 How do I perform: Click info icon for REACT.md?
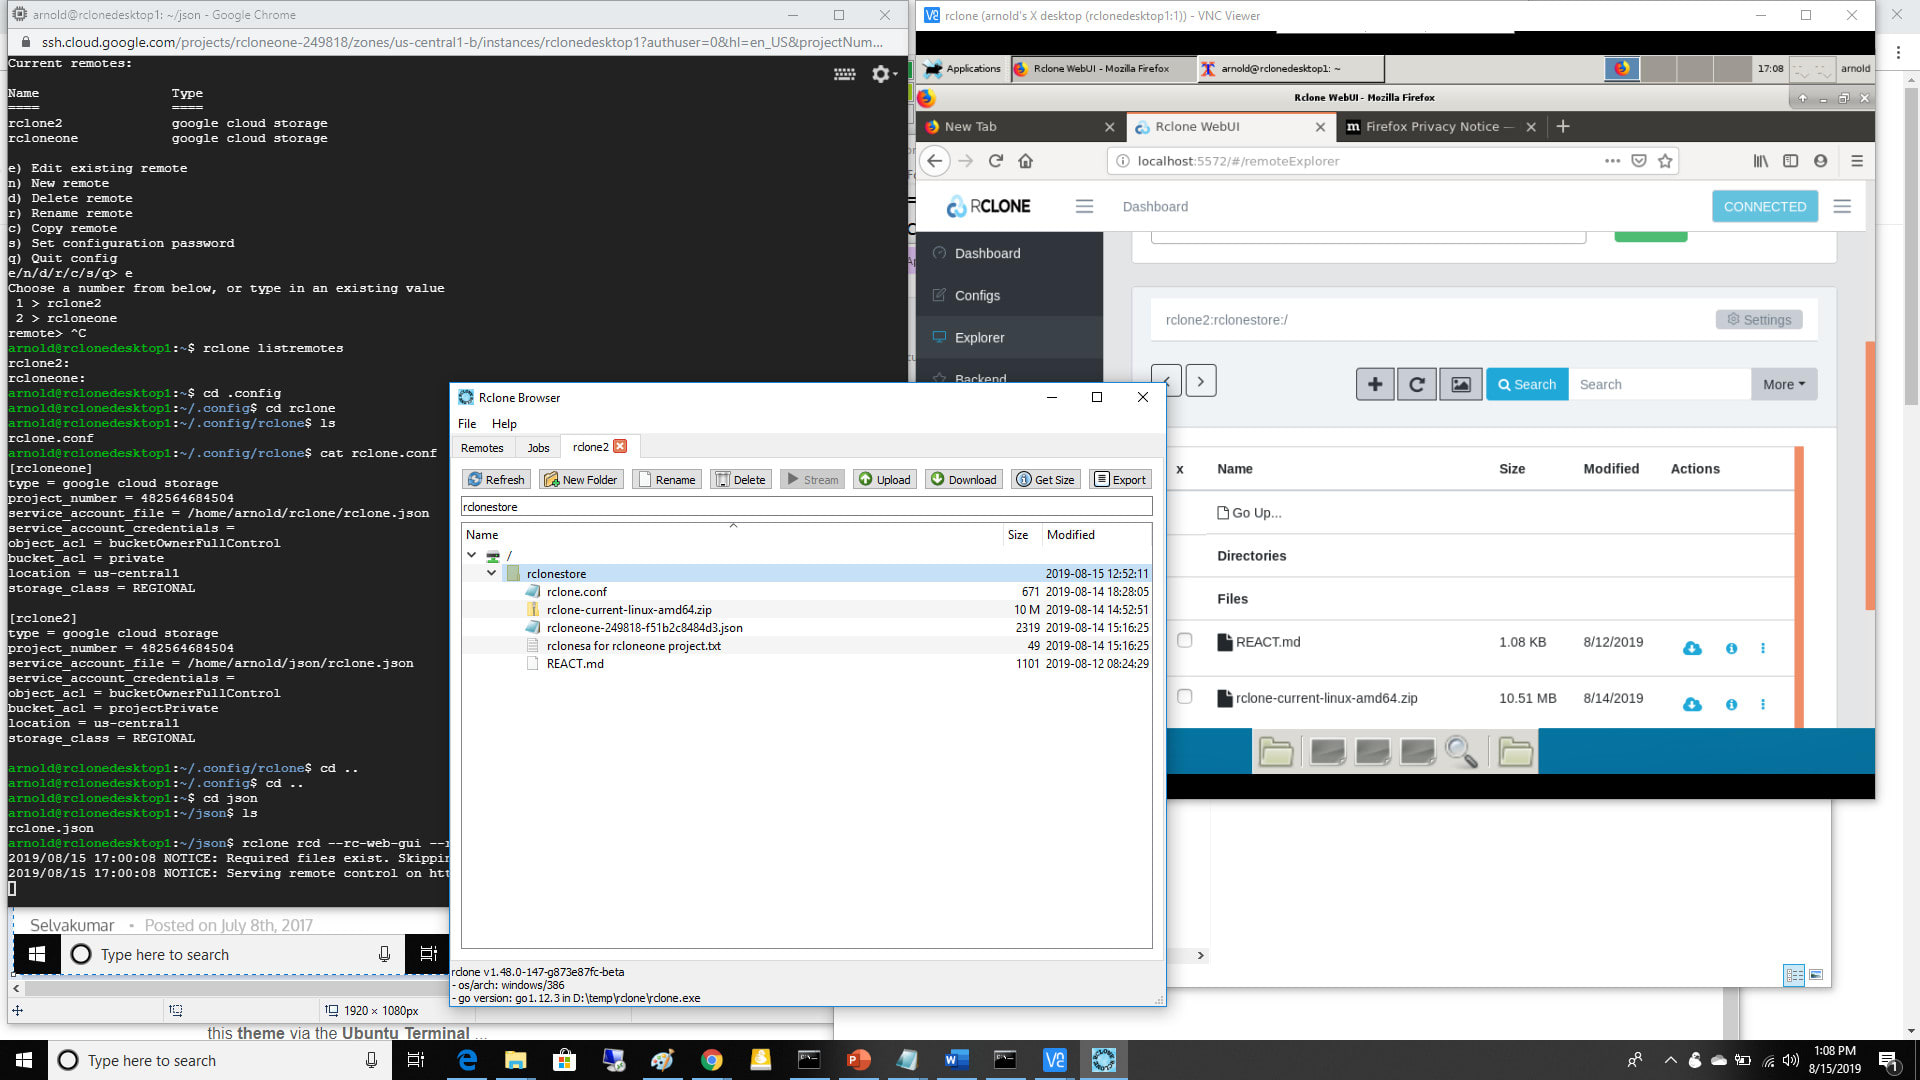click(1731, 649)
